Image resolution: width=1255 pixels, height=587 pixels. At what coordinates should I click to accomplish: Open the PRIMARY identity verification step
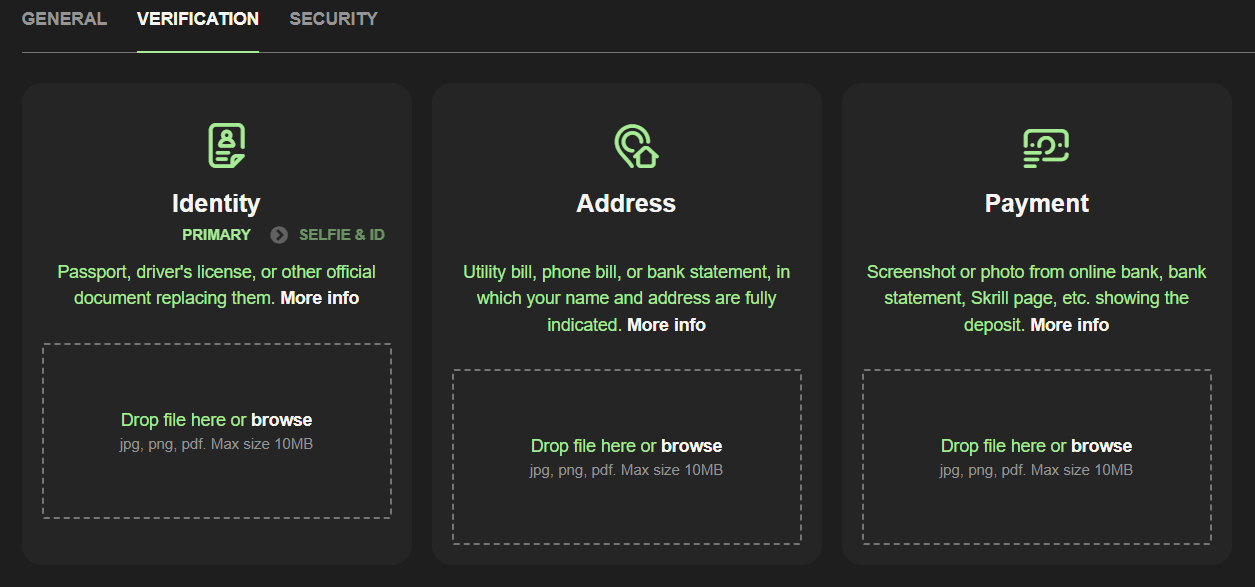[x=215, y=234]
